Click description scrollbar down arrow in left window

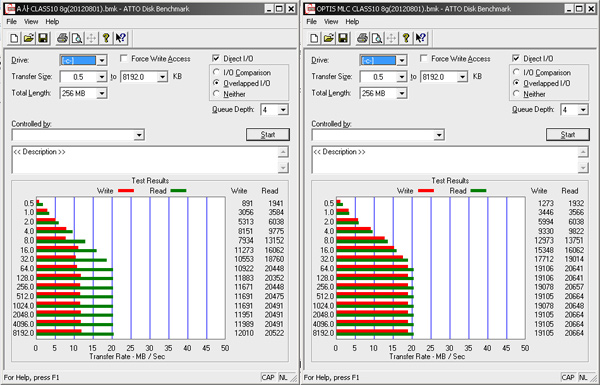283,168
